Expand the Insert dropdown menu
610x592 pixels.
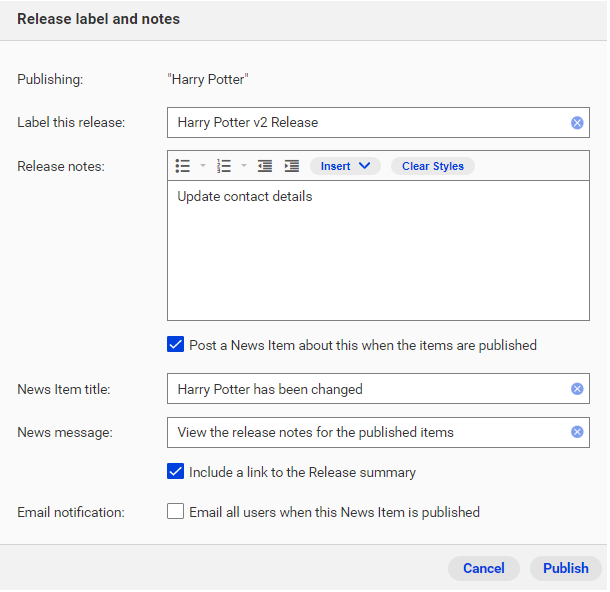coord(345,166)
